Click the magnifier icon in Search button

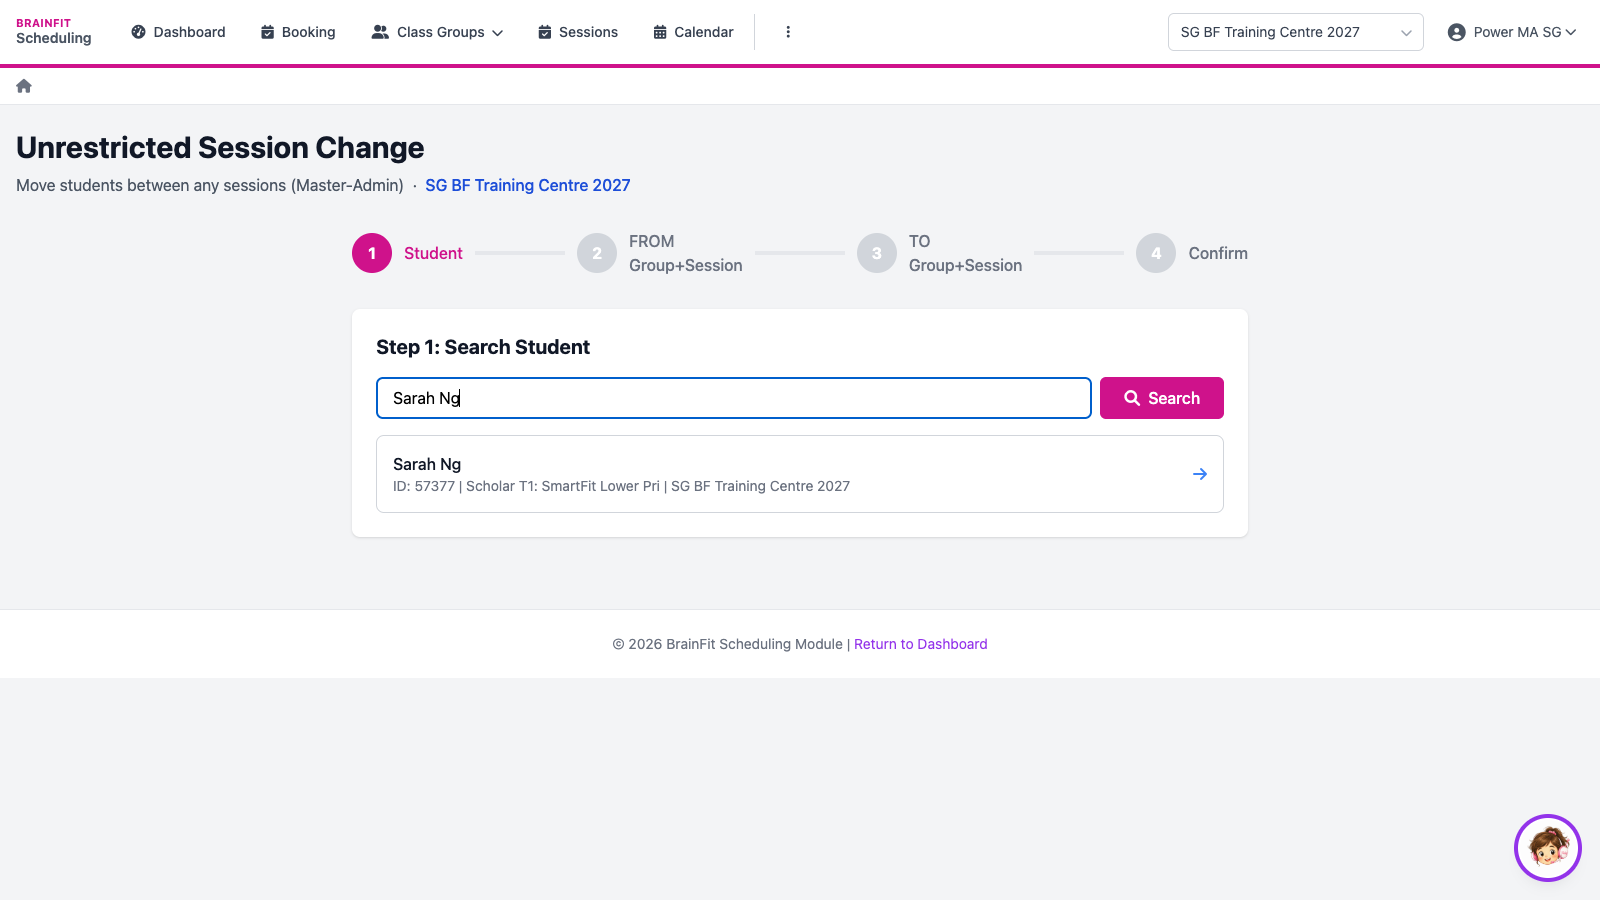[x=1132, y=398]
